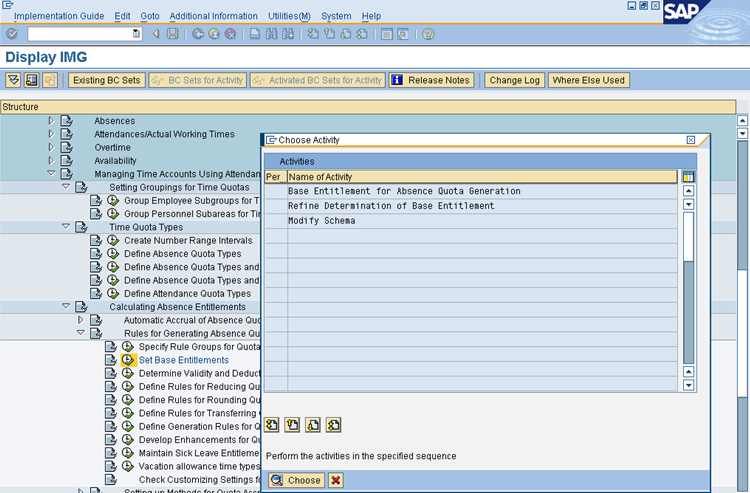The image size is (750, 493).
Task: Click the Help question mark icon
Action: 428,34
